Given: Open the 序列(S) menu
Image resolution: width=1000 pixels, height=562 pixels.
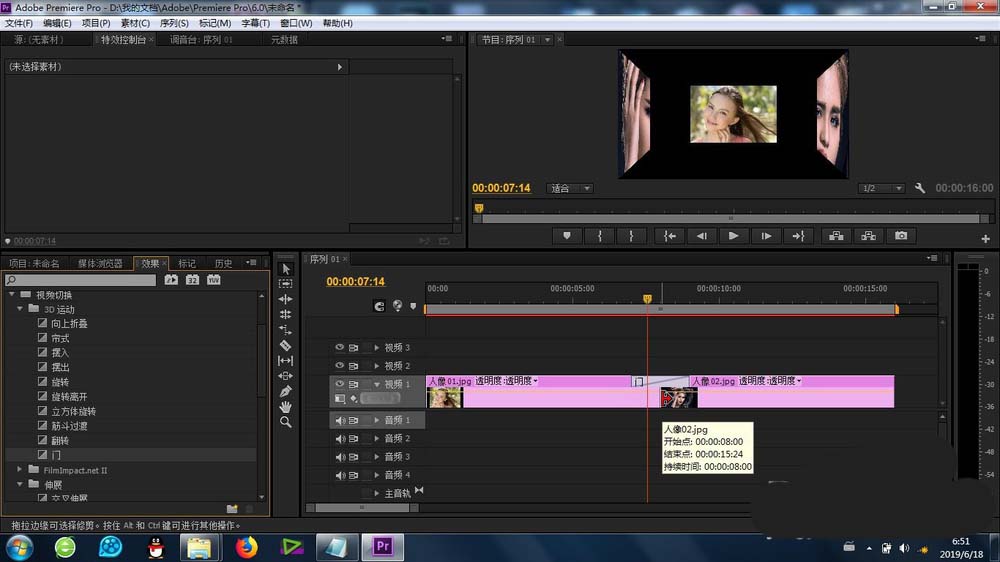Looking at the screenshot, I should tap(174, 23).
